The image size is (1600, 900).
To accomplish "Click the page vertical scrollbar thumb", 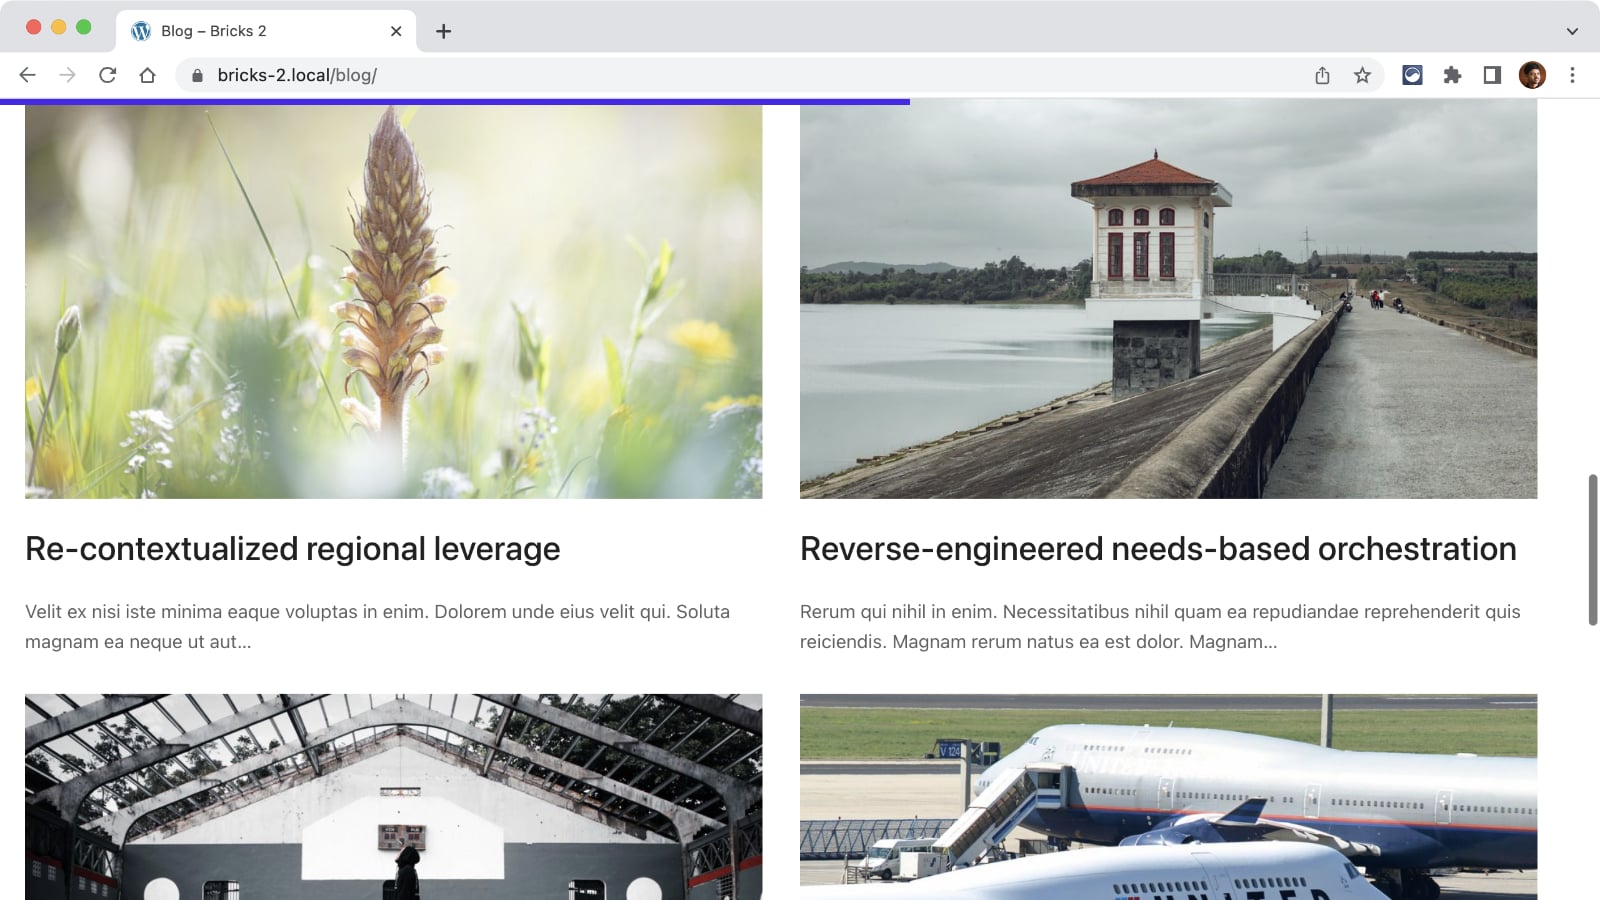I will click(x=1592, y=550).
